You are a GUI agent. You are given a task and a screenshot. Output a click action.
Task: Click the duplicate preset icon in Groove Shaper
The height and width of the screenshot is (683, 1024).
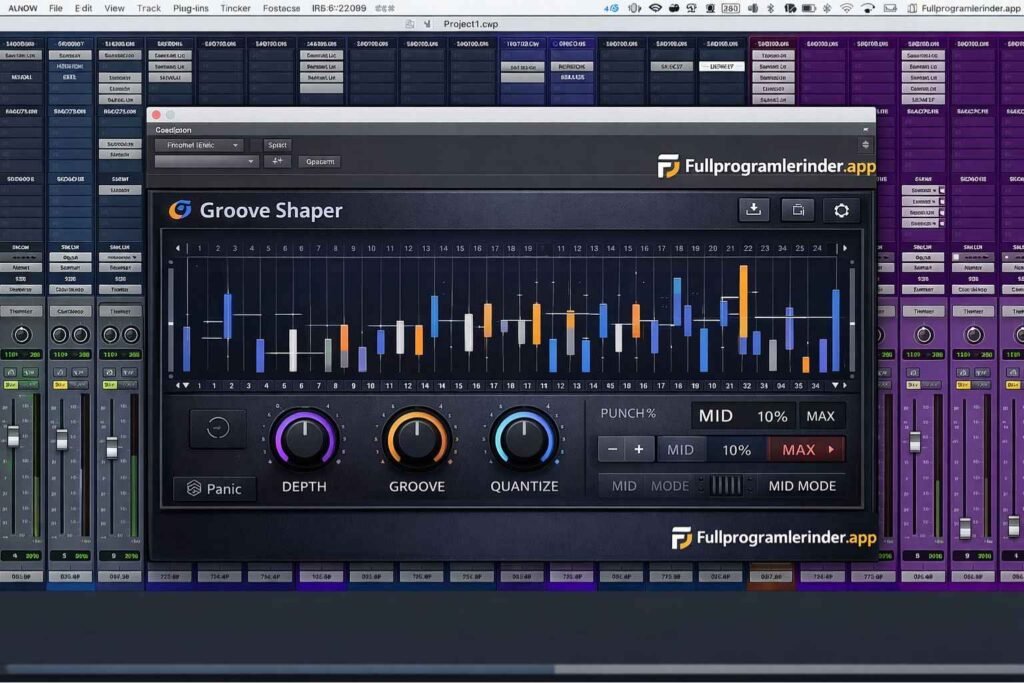[796, 210]
